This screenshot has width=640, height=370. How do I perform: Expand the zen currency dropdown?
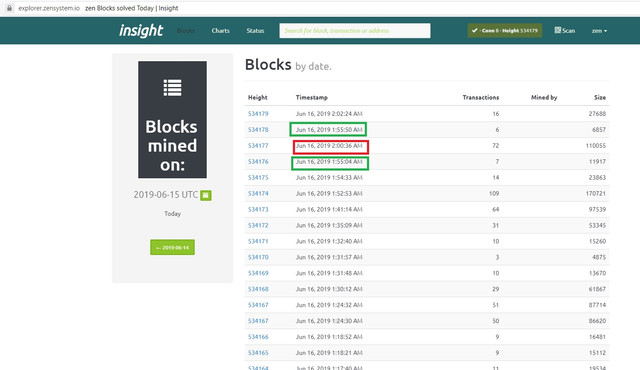(x=599, y=31)
